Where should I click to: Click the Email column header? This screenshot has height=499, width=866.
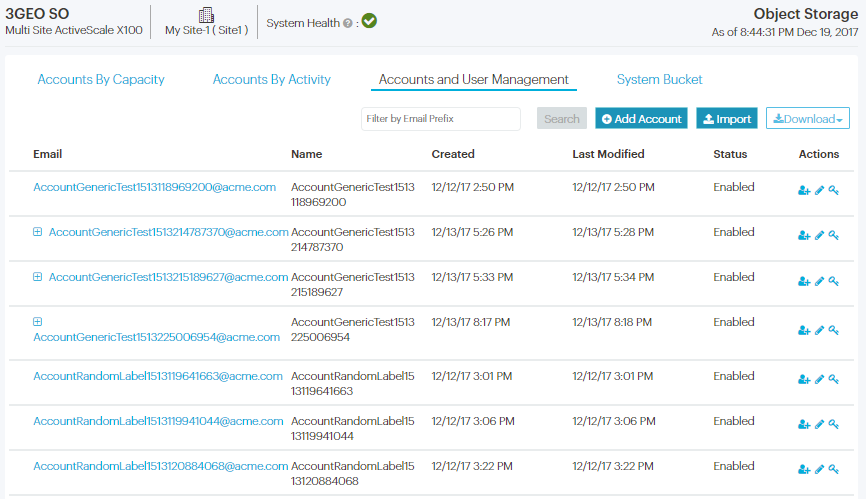47,154
